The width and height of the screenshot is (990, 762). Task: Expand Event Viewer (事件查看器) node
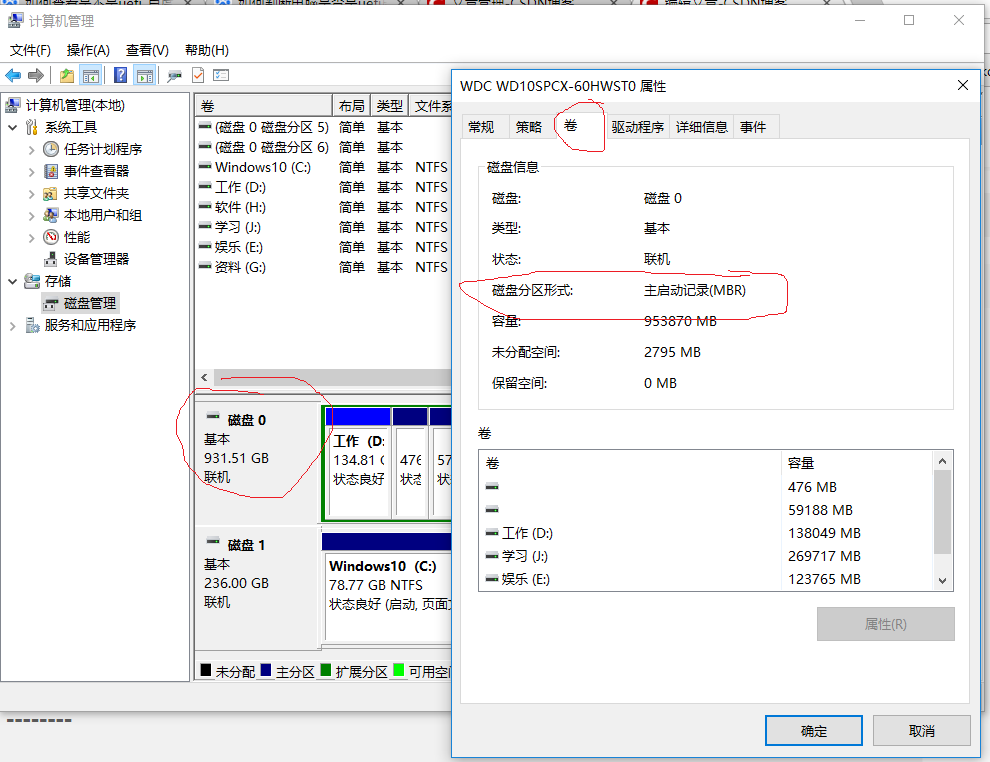(32, 172)
